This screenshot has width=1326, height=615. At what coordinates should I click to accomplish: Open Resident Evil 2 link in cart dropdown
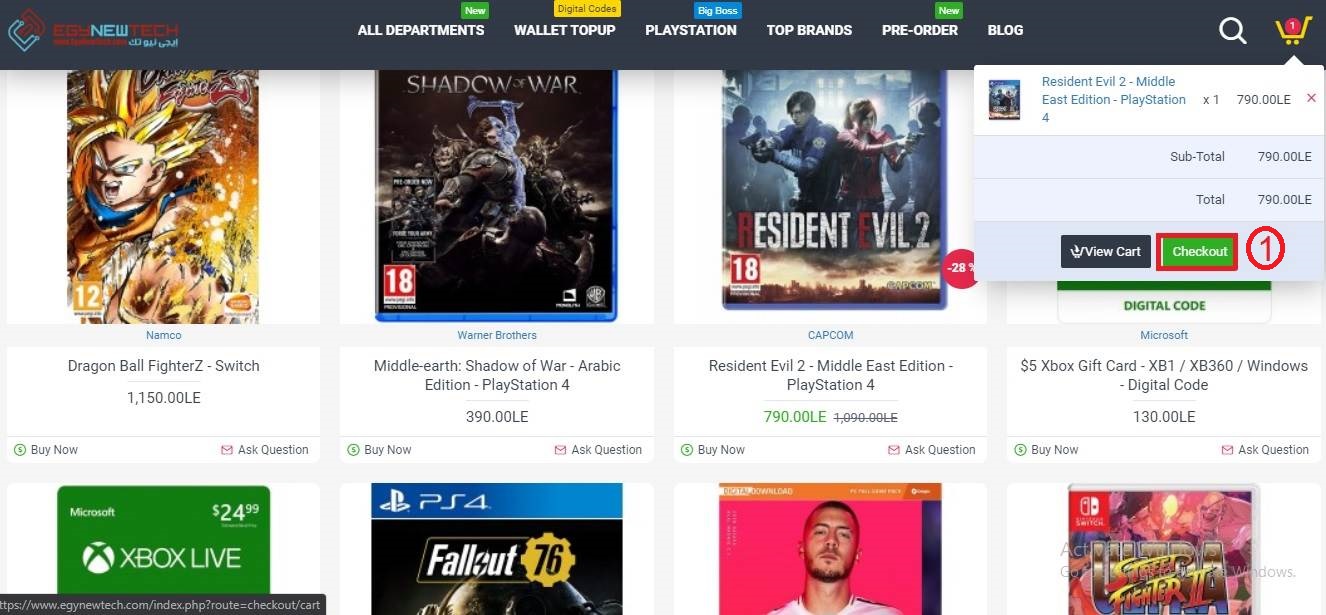pyautogui.click(x=1114, y=99)
